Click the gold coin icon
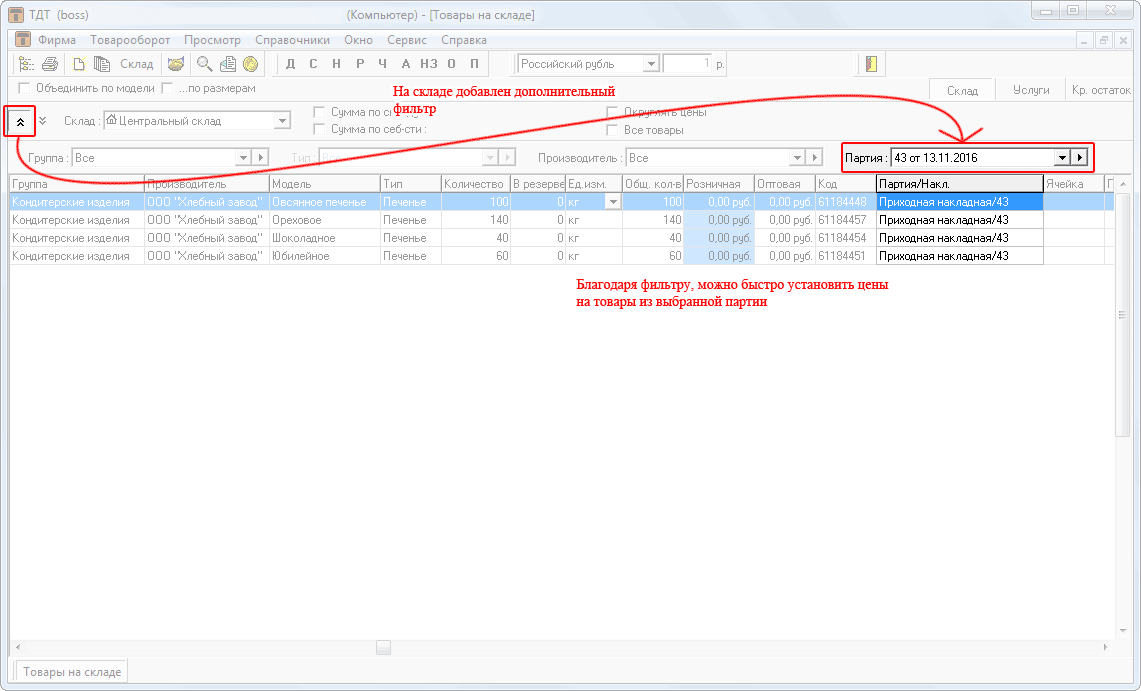This screenshot has width=1141, height=691. (250, 64)
